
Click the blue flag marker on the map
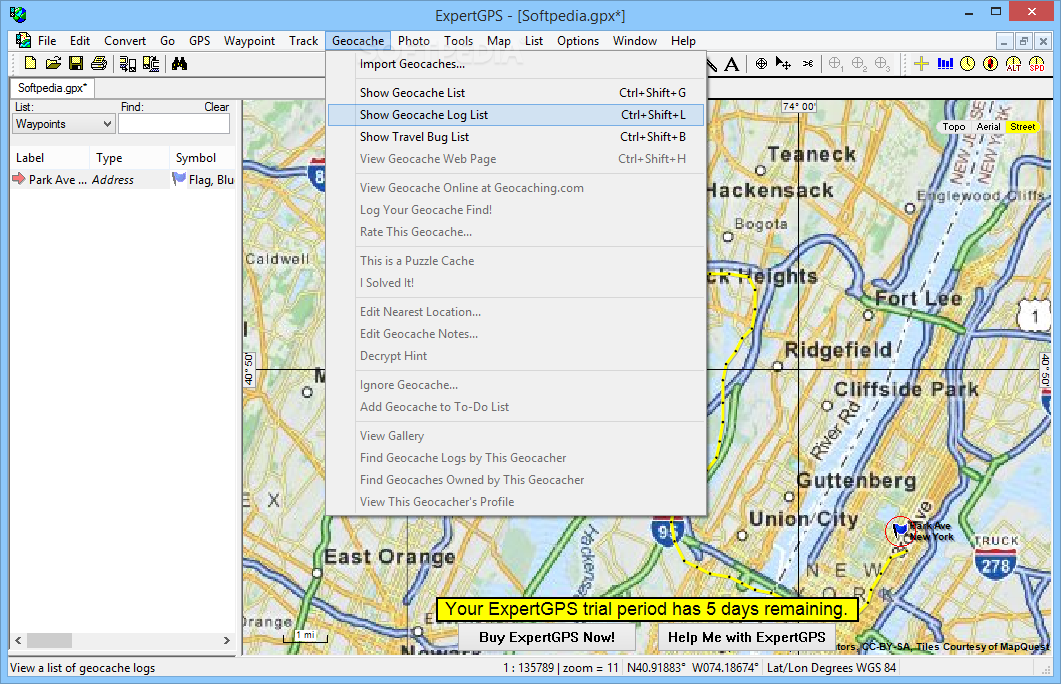(901, 529)
